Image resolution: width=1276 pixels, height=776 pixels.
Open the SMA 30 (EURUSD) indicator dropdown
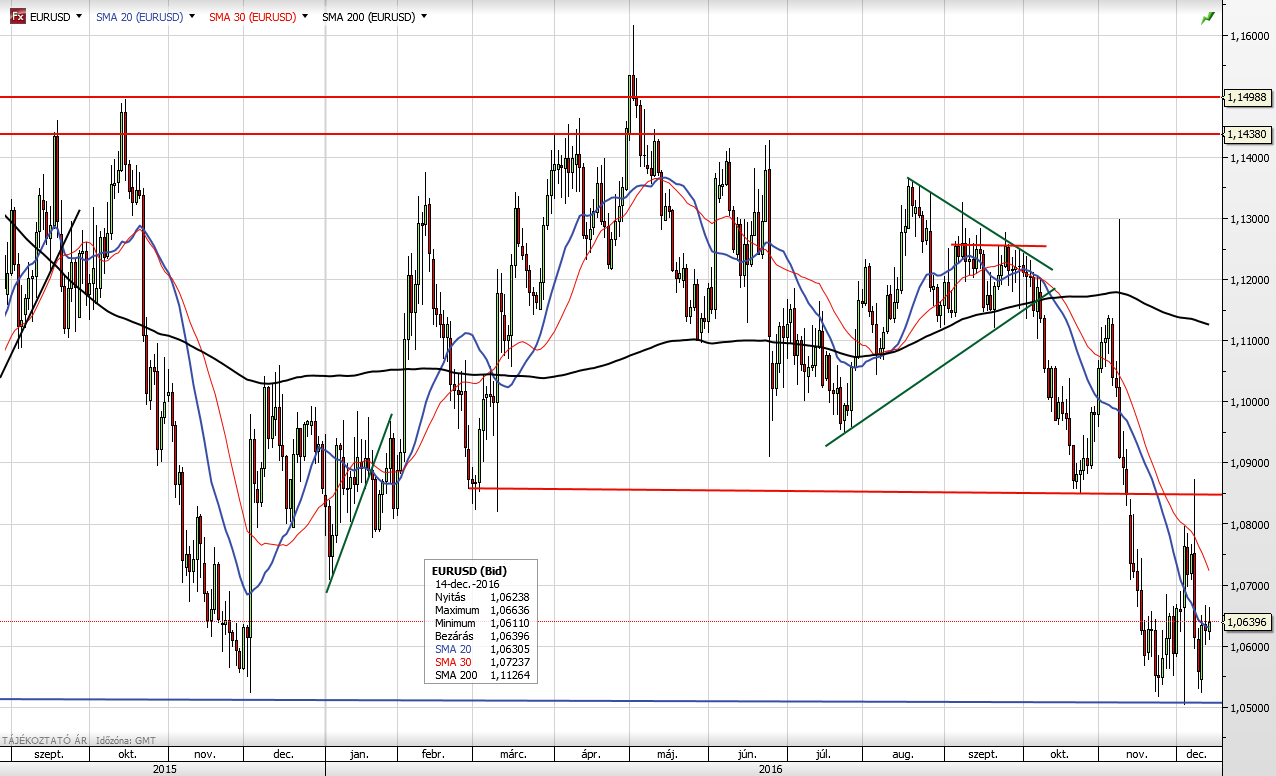pyautogui.click(x=304, y=17)
